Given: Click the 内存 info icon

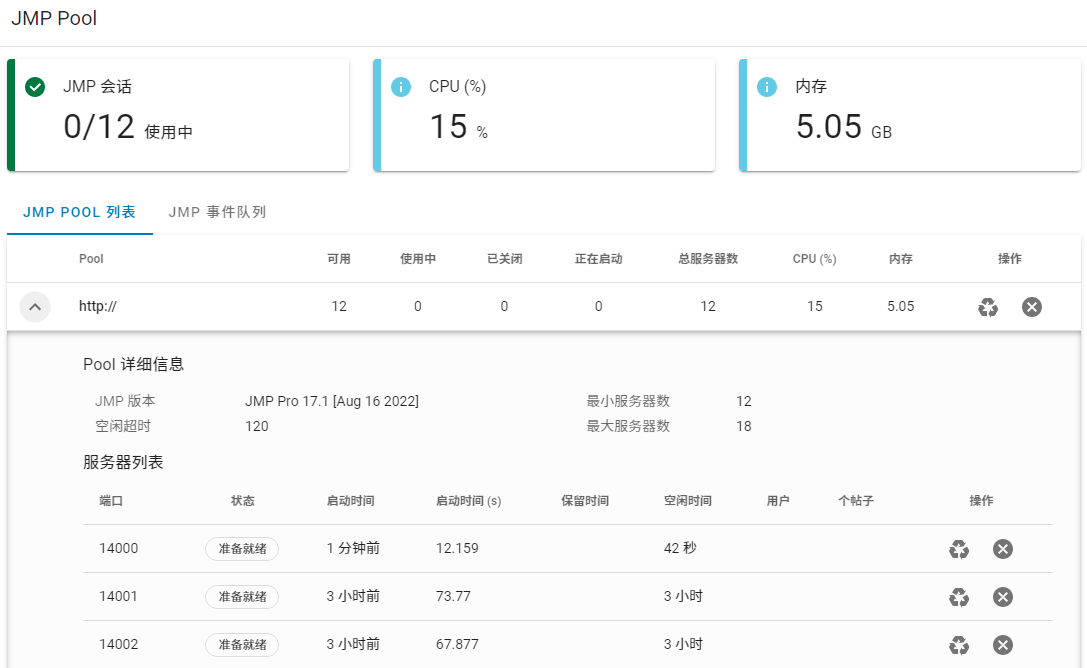Looking at the screenshot, I should tap(767, 87).
